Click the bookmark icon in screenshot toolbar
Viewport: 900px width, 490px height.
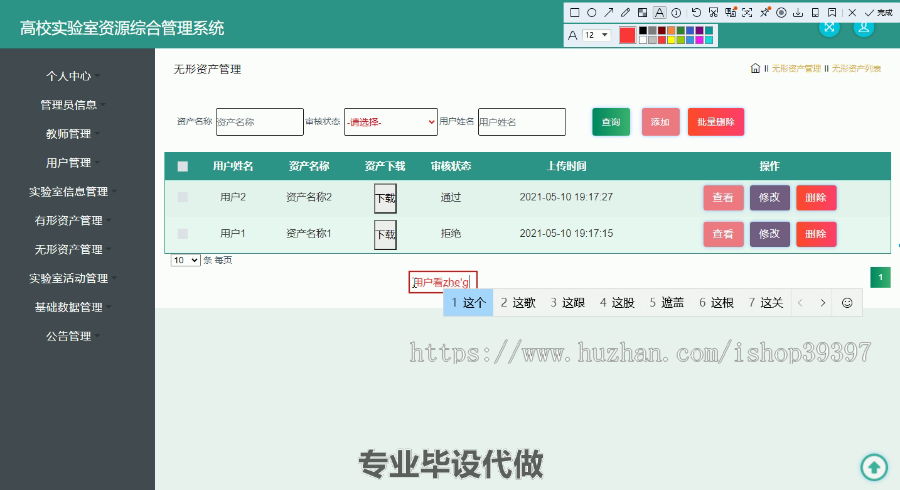tap(832, 12)
